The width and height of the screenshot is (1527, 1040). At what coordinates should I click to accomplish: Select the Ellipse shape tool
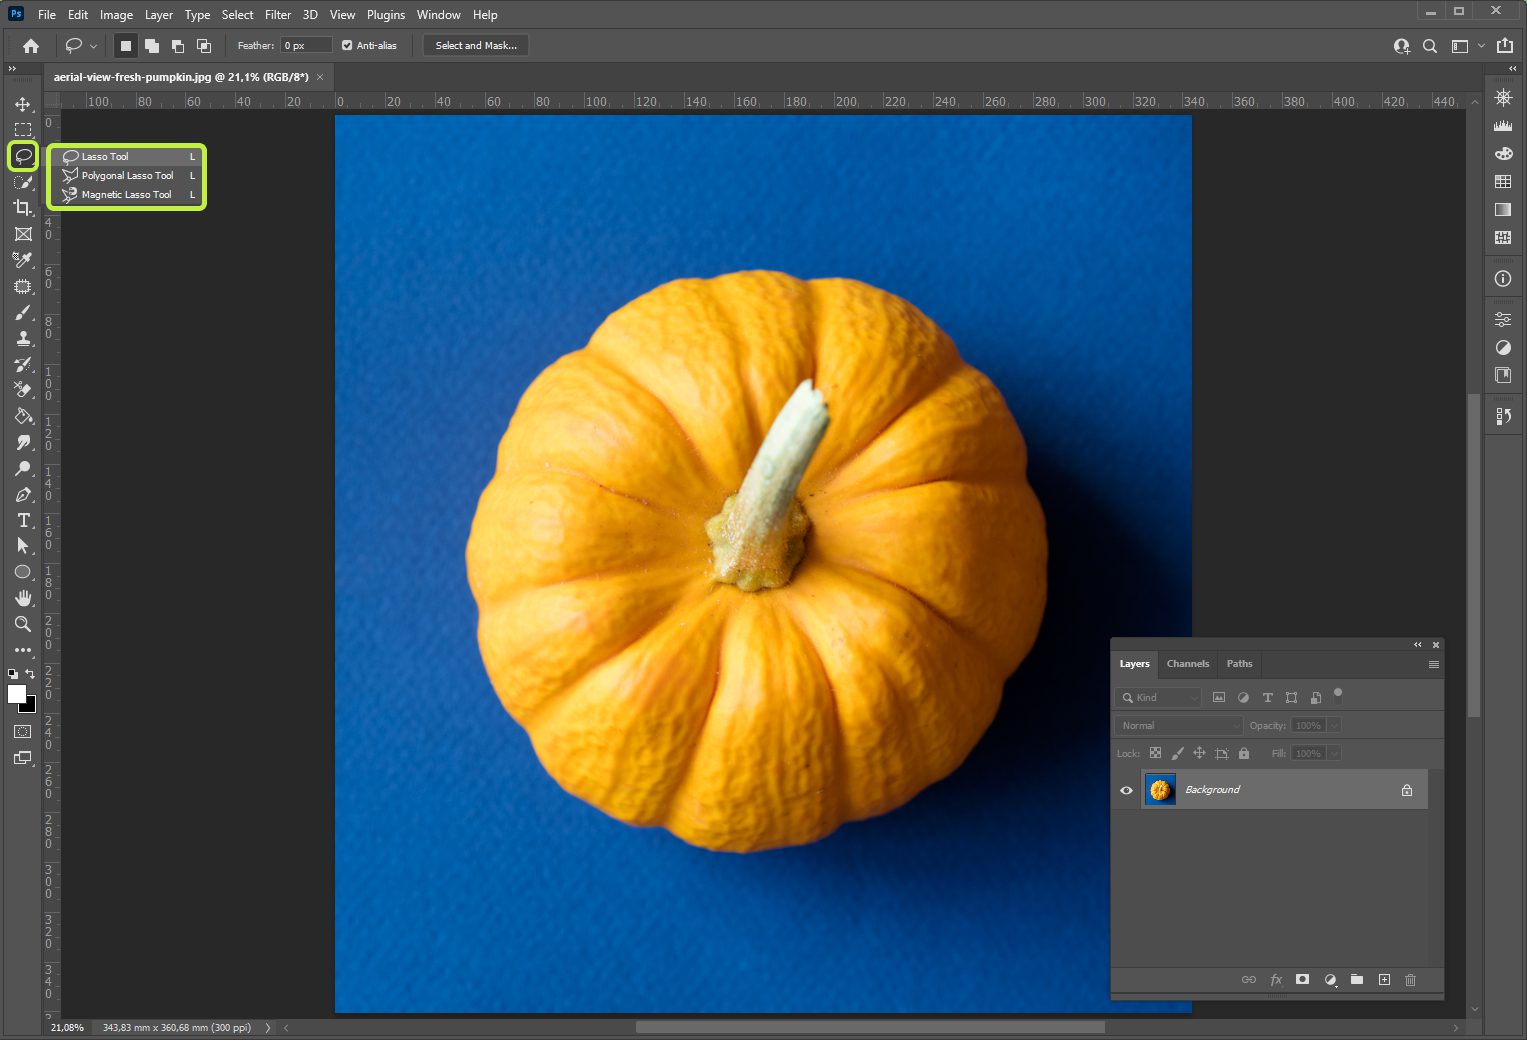pyautogui.click(x=23, y=572)
